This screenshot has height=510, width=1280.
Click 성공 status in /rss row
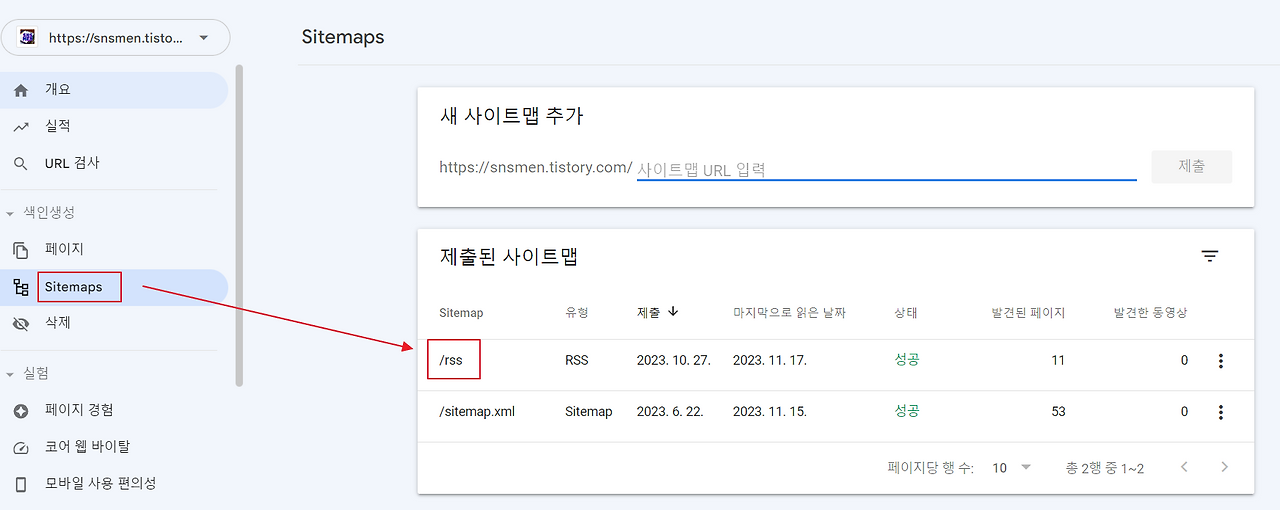(906, 360)
